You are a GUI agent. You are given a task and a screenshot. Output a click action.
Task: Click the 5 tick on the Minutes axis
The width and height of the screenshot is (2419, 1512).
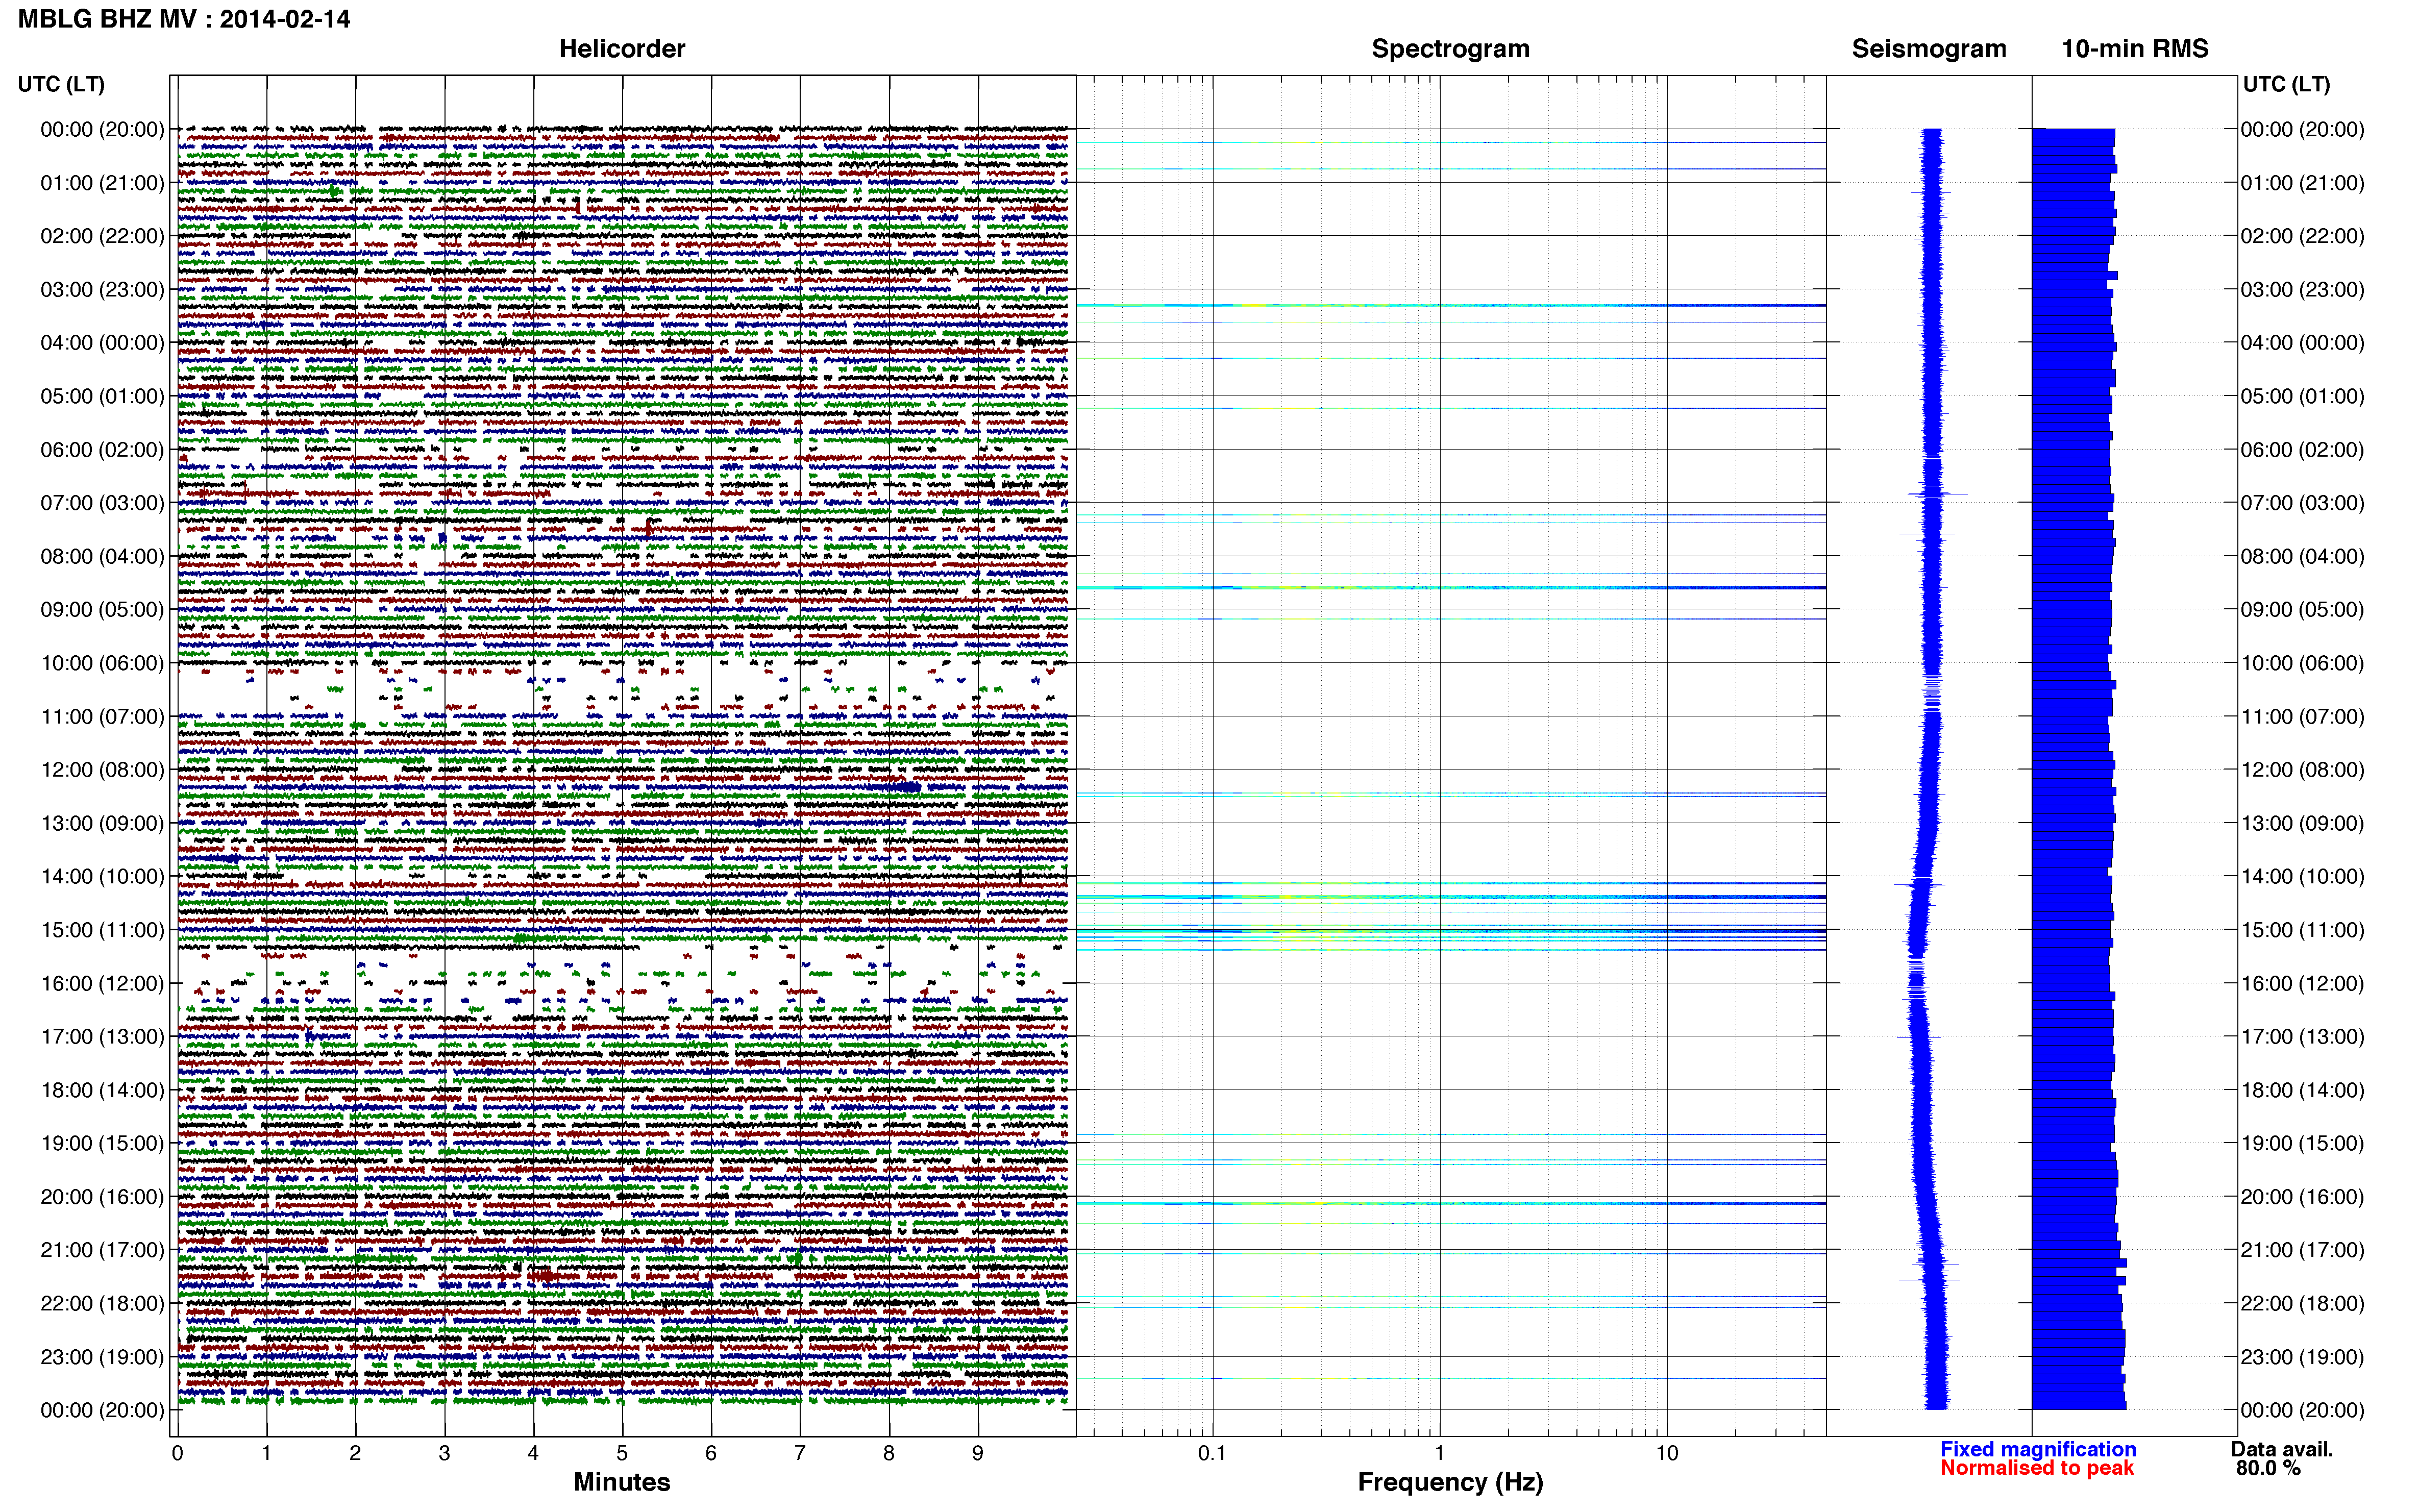click(622, 1453)
